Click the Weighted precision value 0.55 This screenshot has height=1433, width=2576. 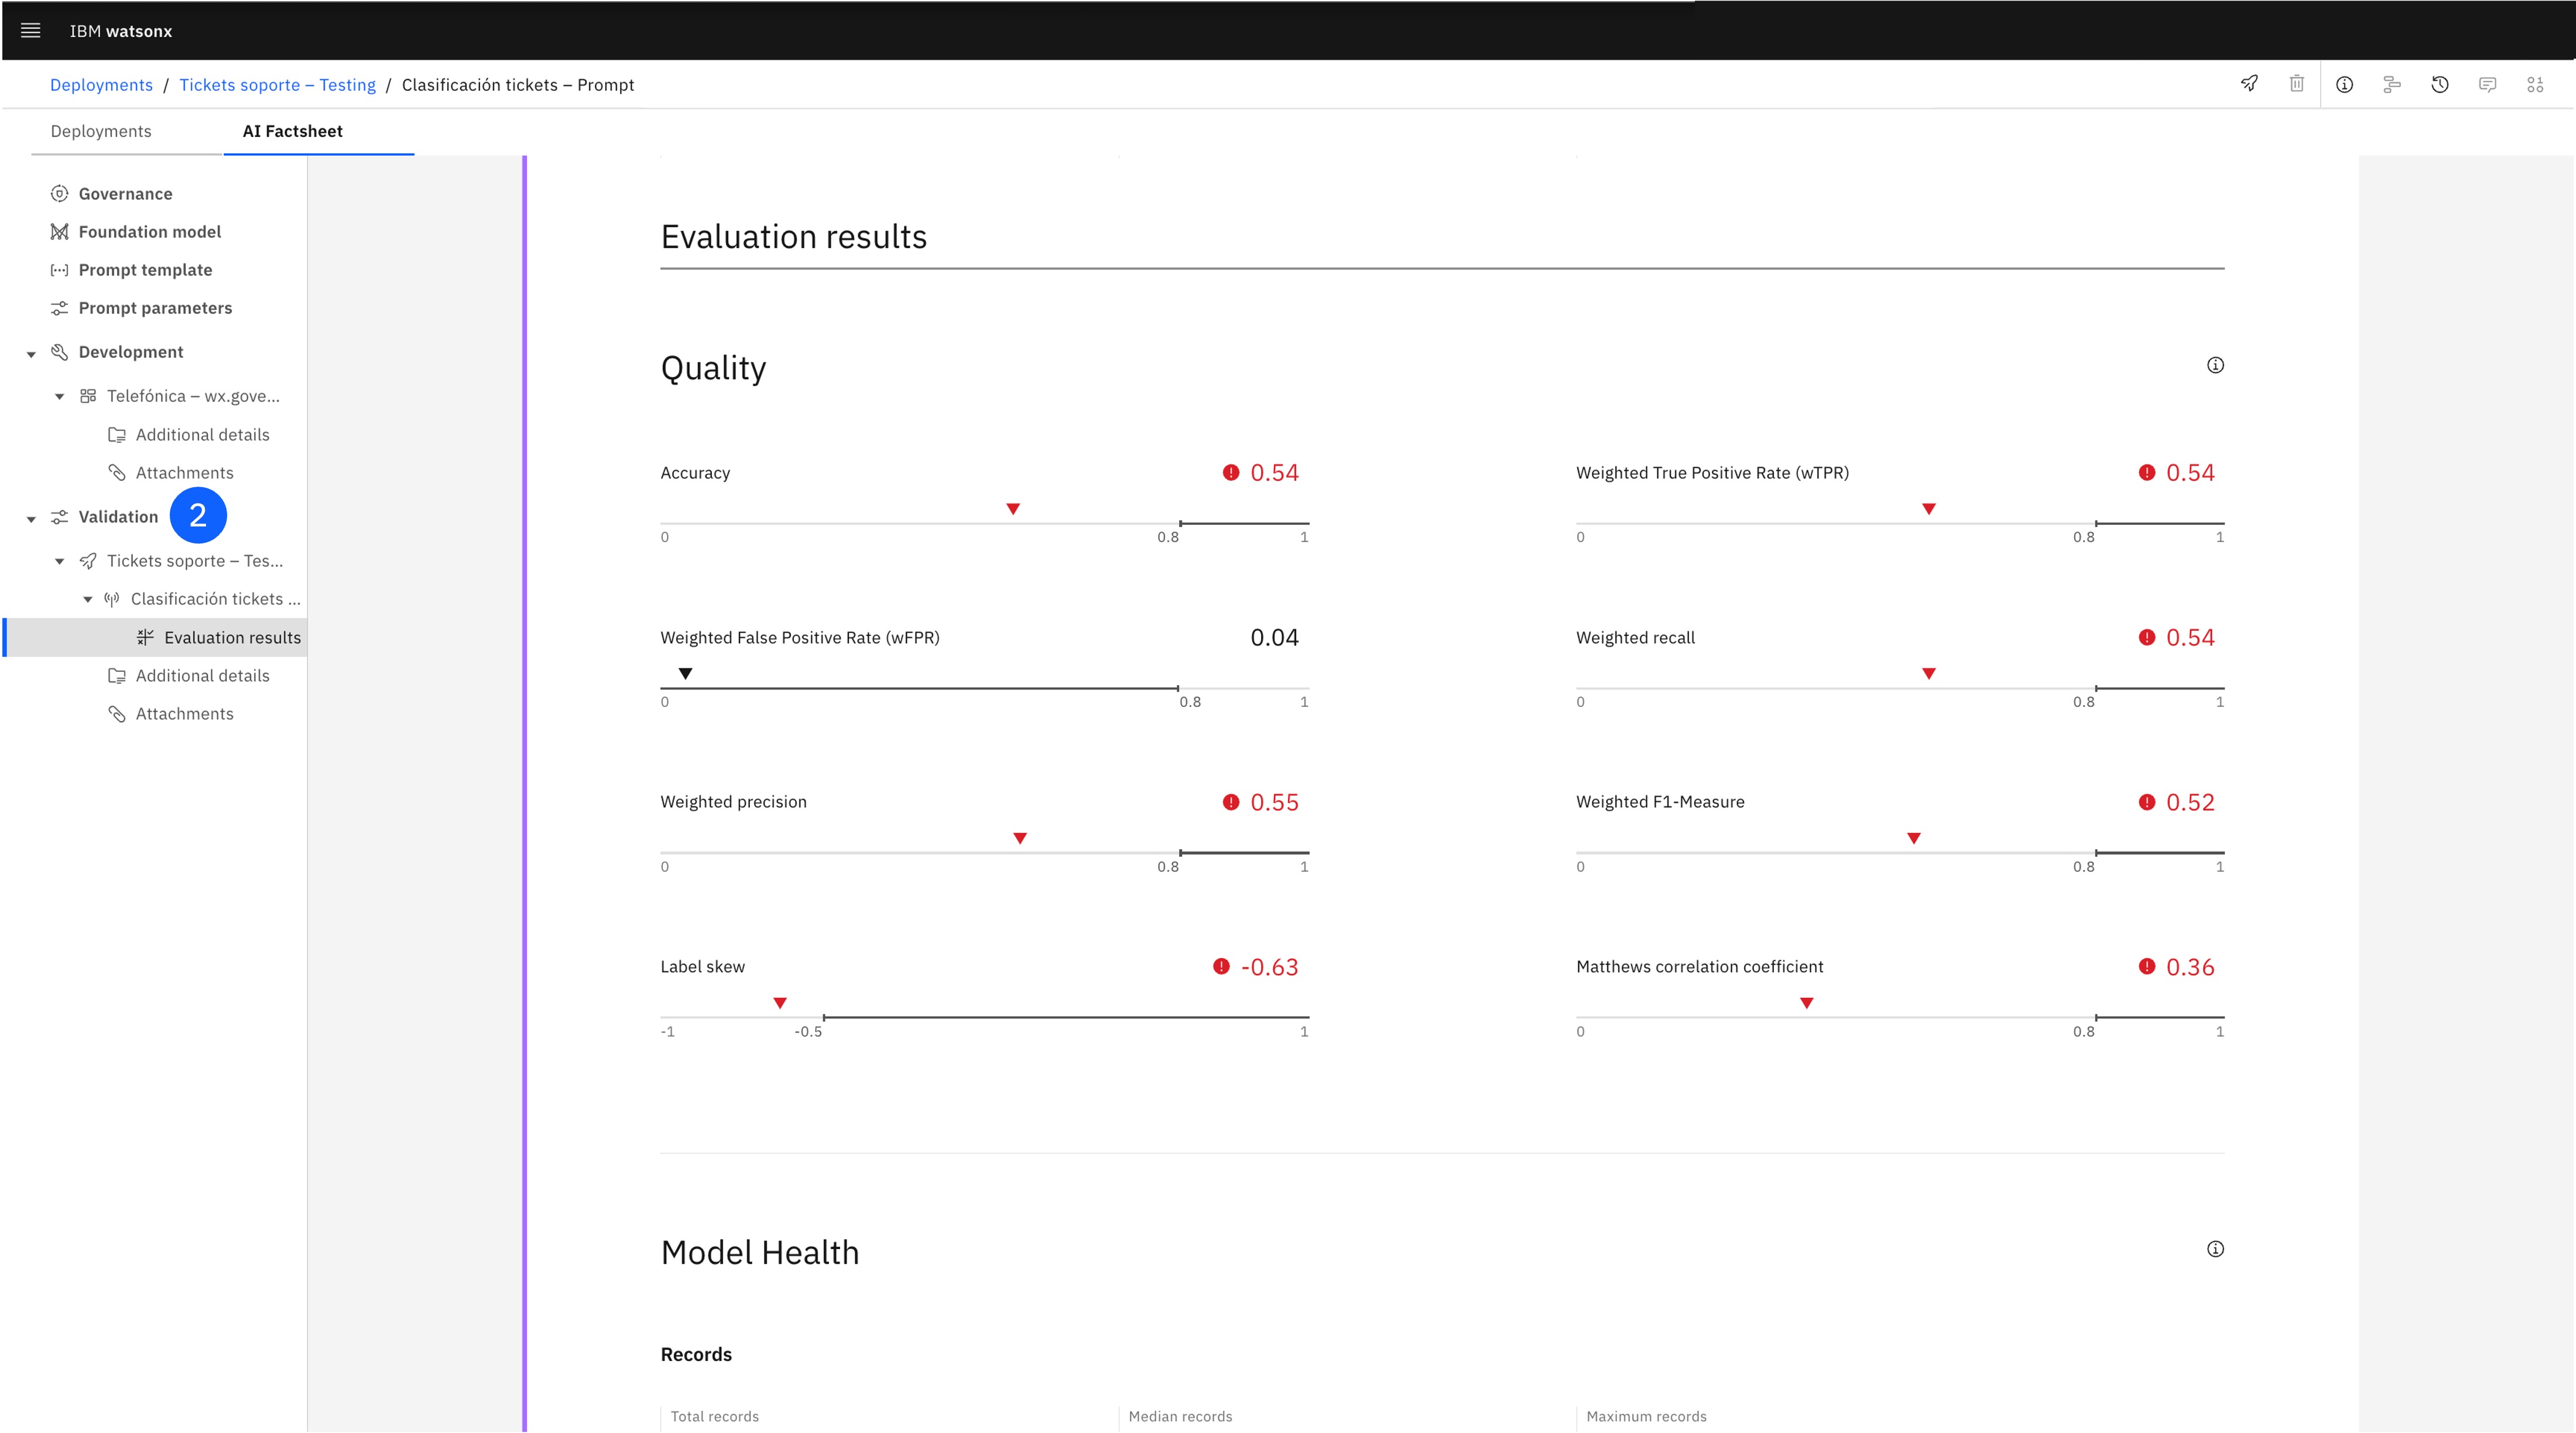coord(1274,802)
